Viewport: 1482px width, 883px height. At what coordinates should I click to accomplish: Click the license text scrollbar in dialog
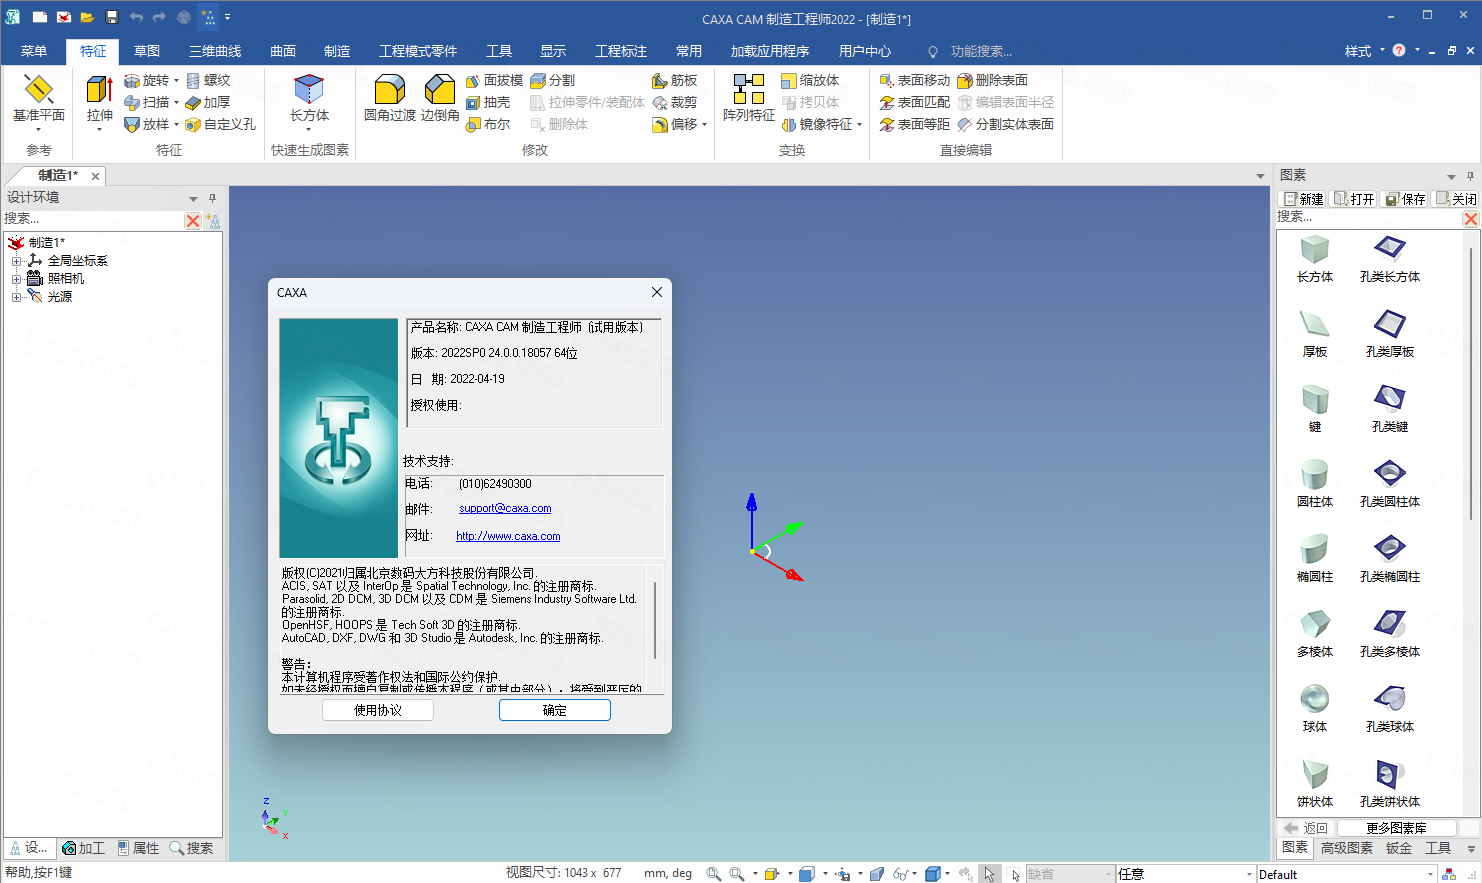point(656,620)
